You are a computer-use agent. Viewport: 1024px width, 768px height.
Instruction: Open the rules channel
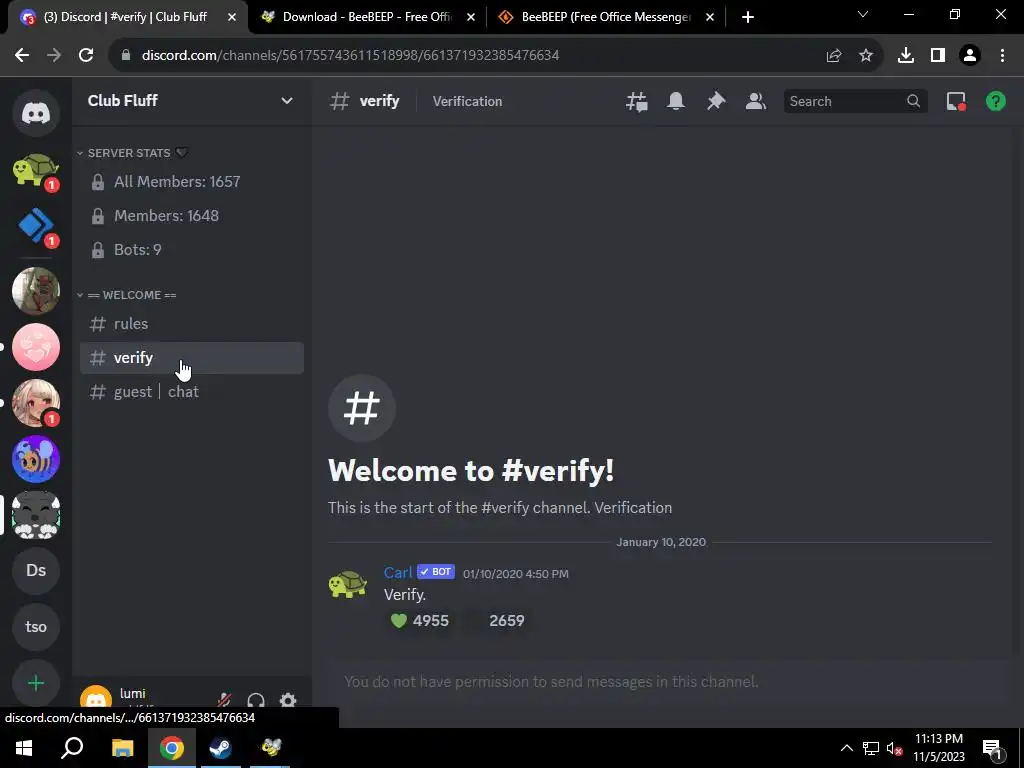pyautogui.click(x=192, y=324)
